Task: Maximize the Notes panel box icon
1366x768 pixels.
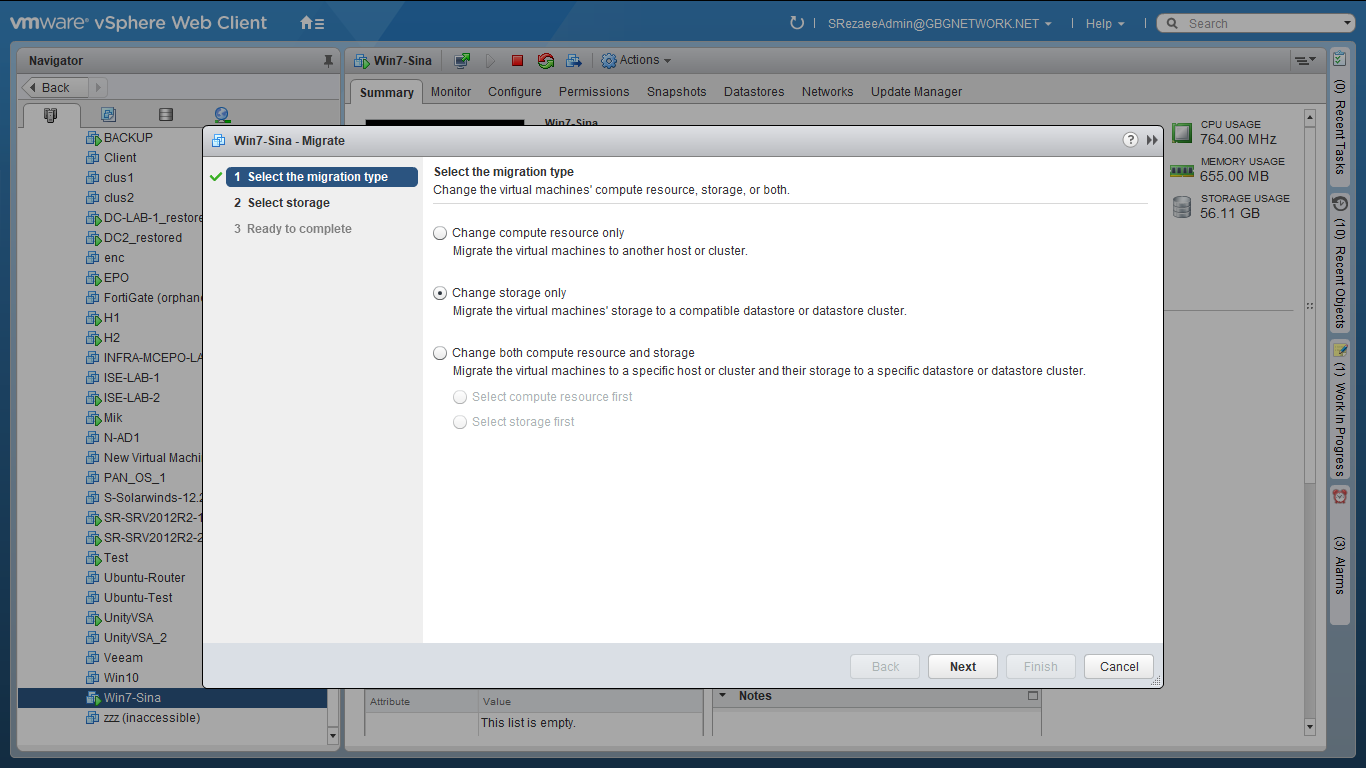Action: 1033,696
